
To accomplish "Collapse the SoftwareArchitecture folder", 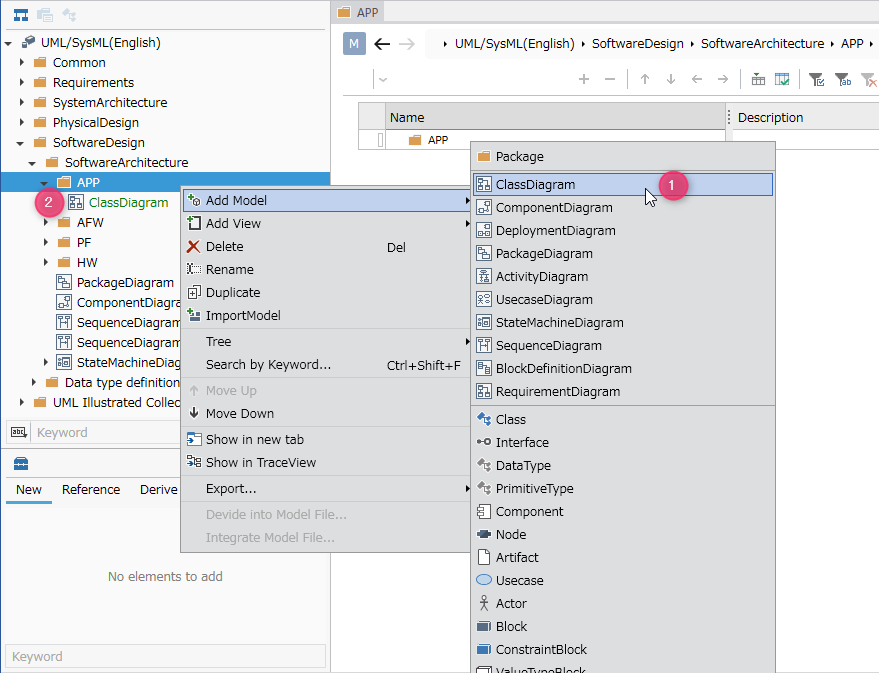I will [32, 163].
